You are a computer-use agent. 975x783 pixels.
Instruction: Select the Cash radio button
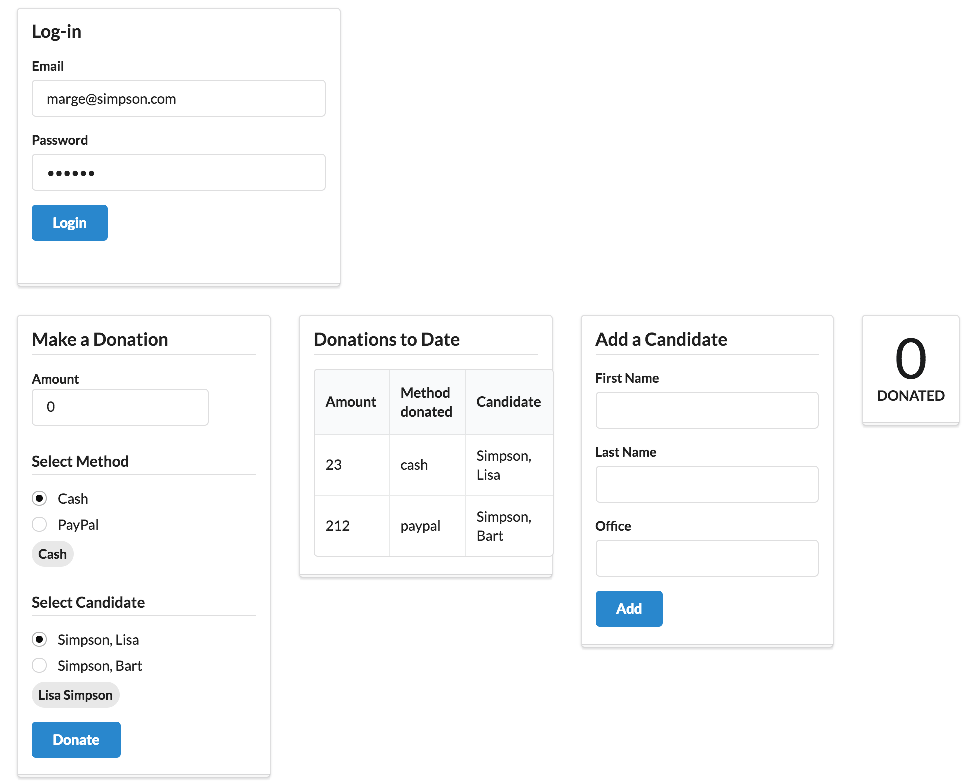point(40,499)
